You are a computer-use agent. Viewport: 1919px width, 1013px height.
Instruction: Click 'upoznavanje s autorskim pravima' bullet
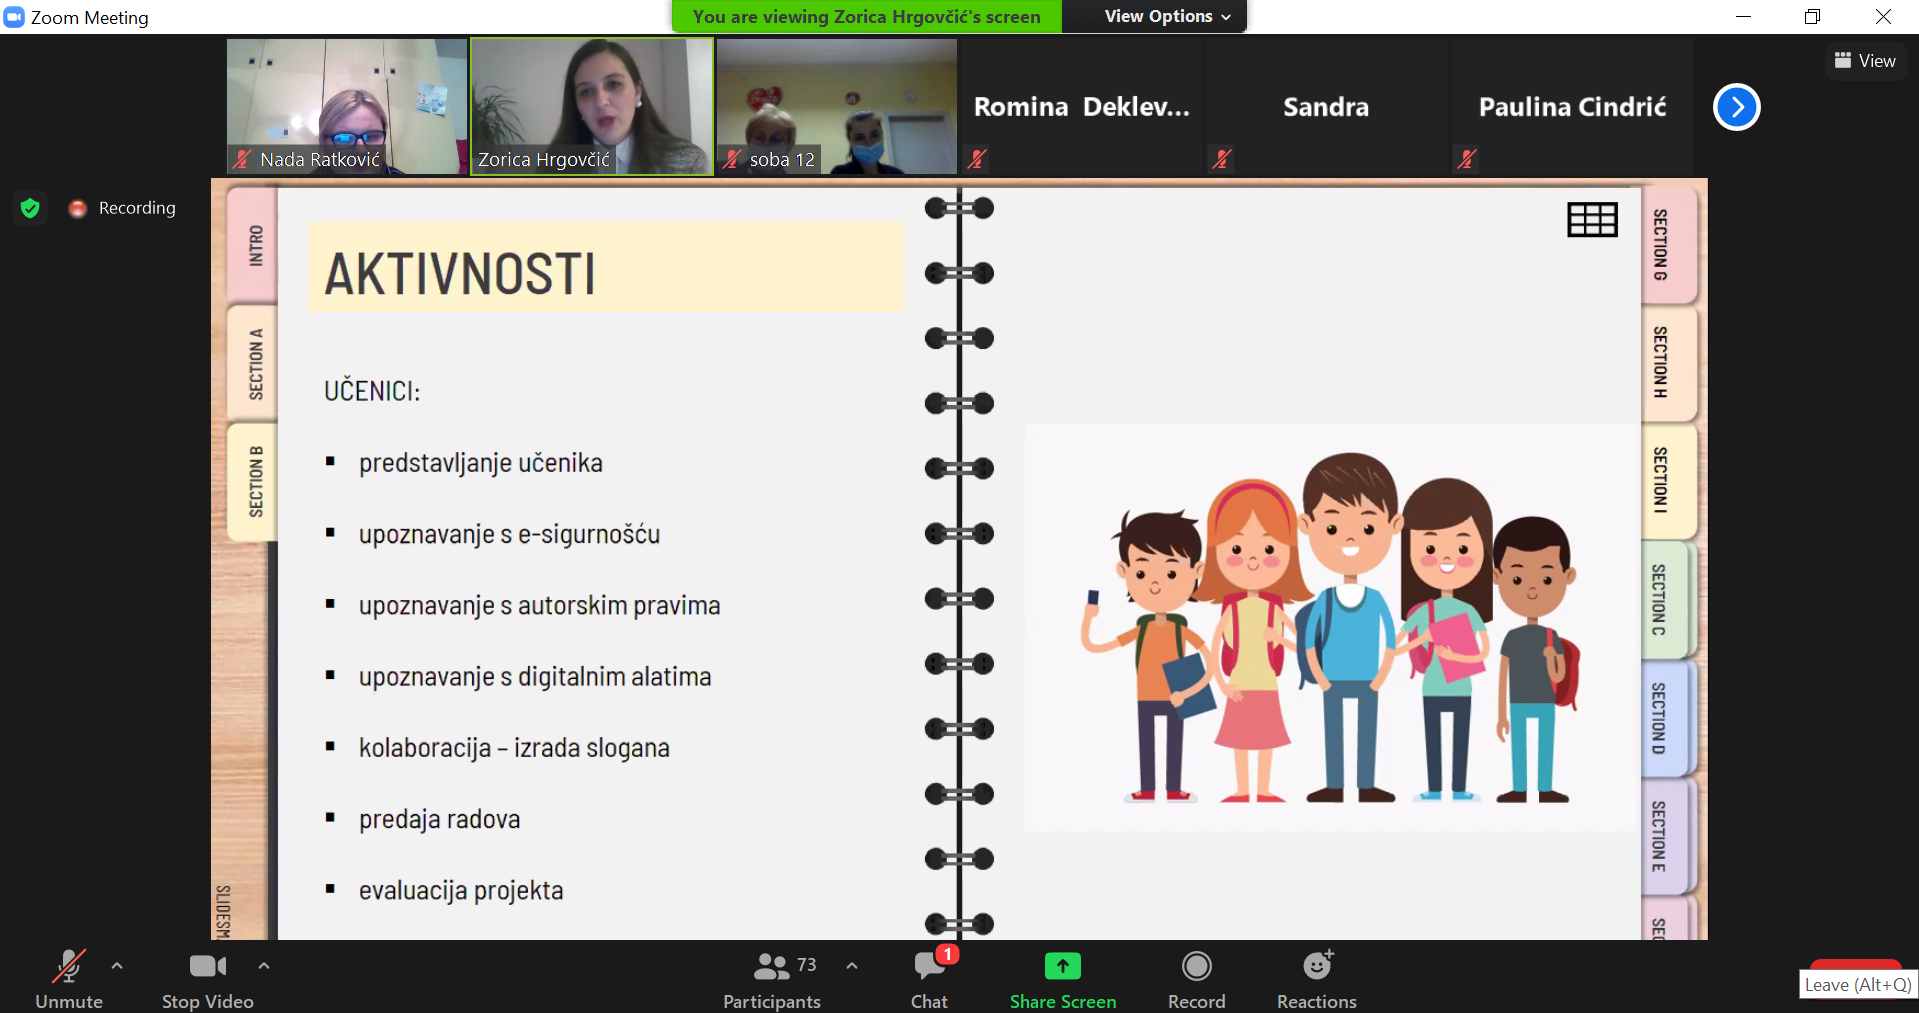(x=540, y=606)
